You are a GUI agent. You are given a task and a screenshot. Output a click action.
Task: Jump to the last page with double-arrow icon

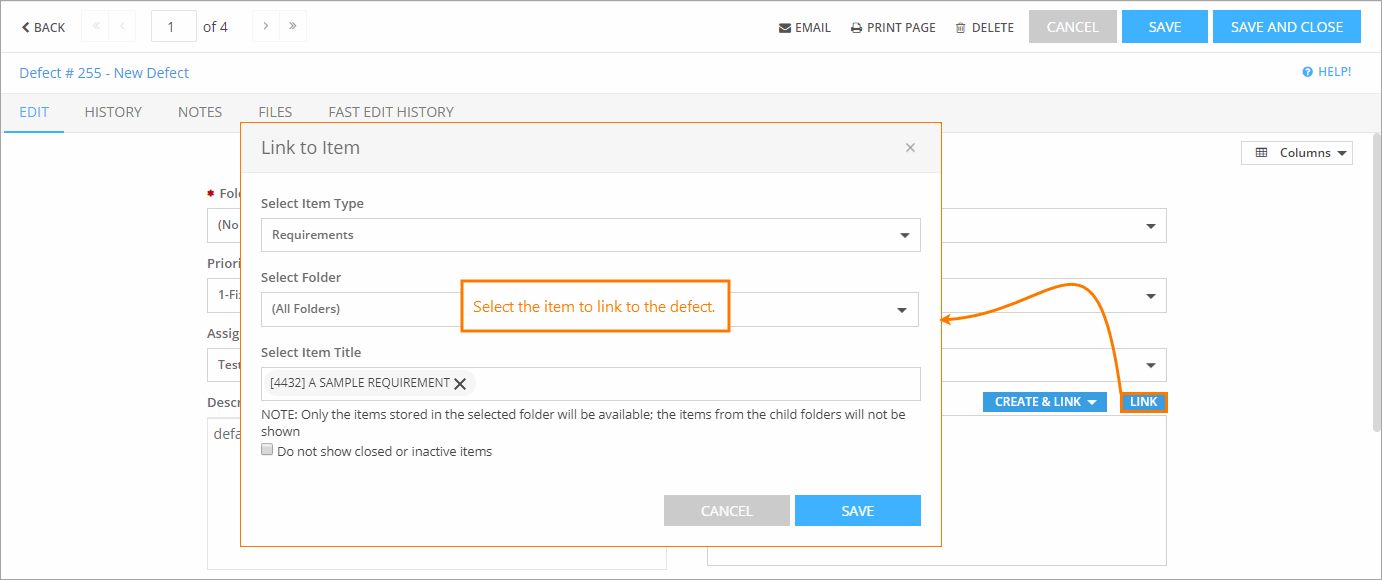pyautogui.click(x=291, y=26)
